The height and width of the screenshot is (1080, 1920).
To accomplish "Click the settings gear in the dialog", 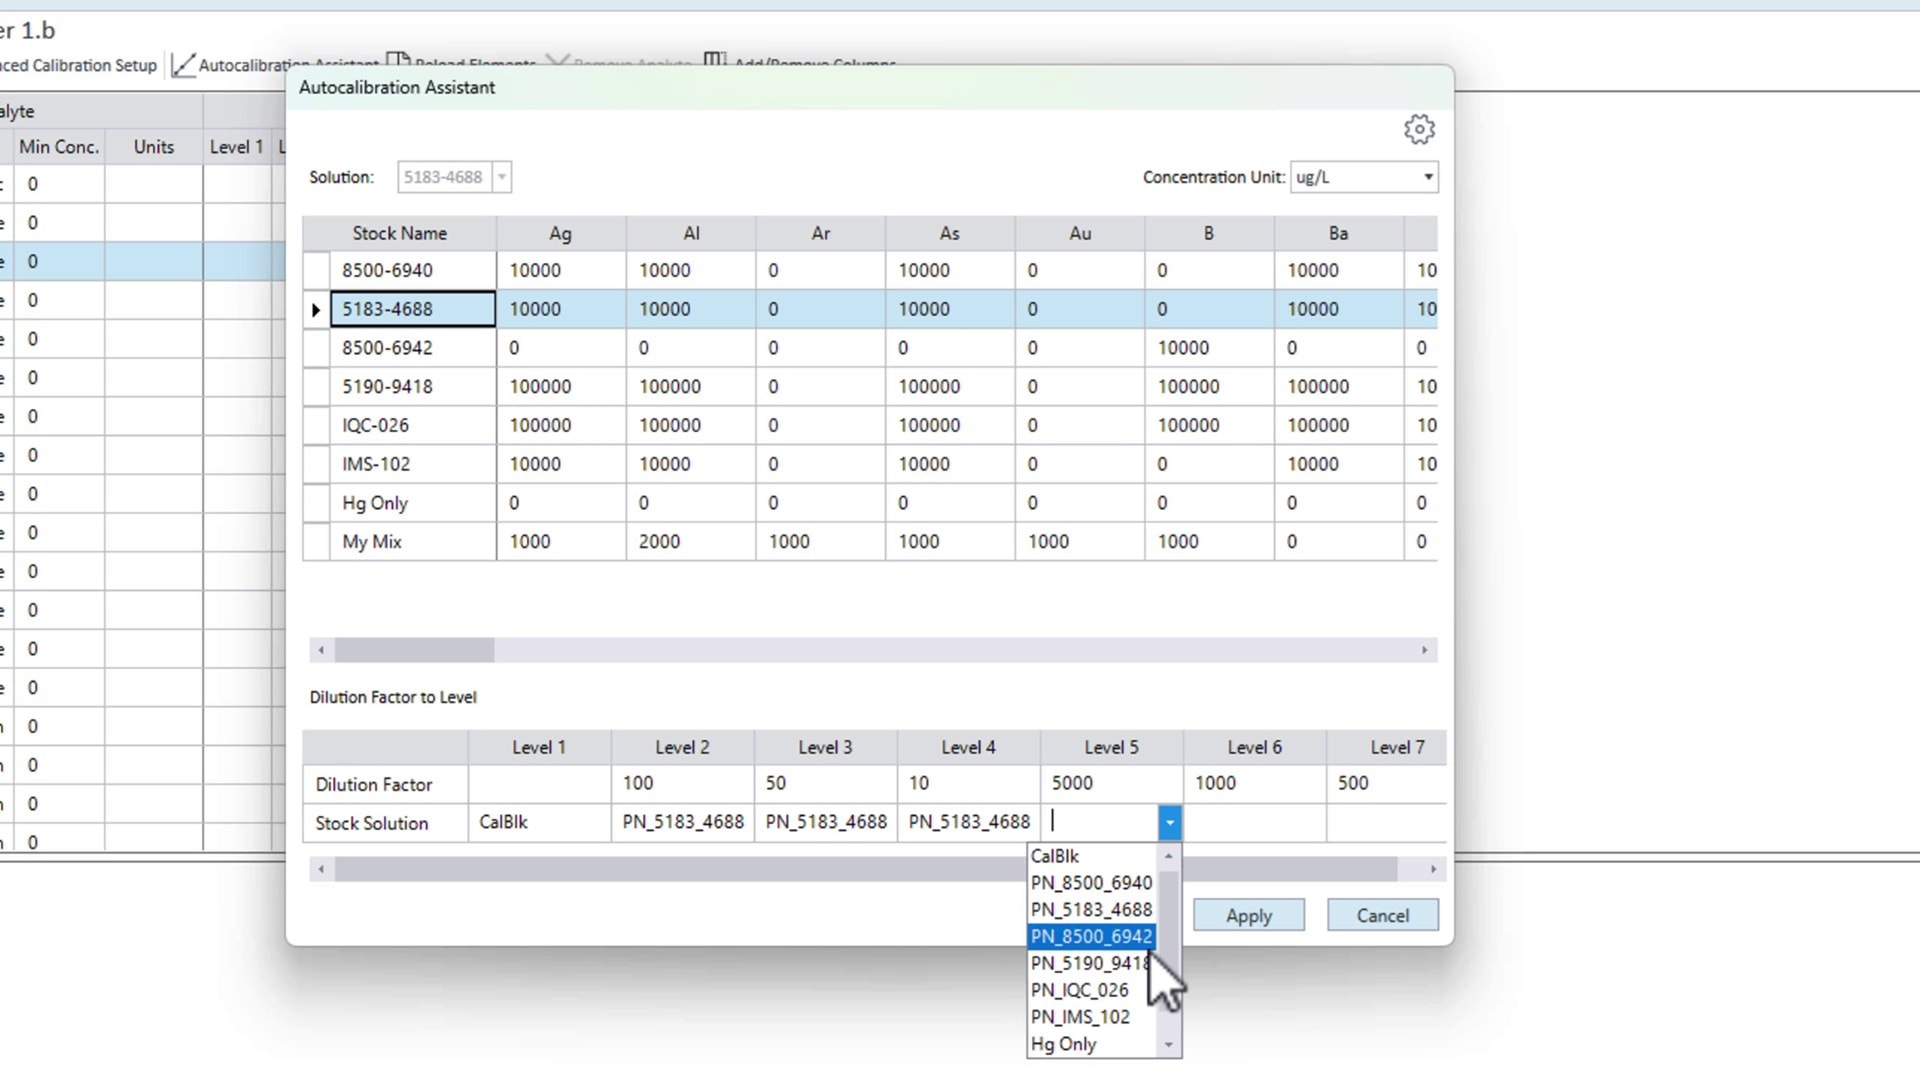I will [1419, 129].
